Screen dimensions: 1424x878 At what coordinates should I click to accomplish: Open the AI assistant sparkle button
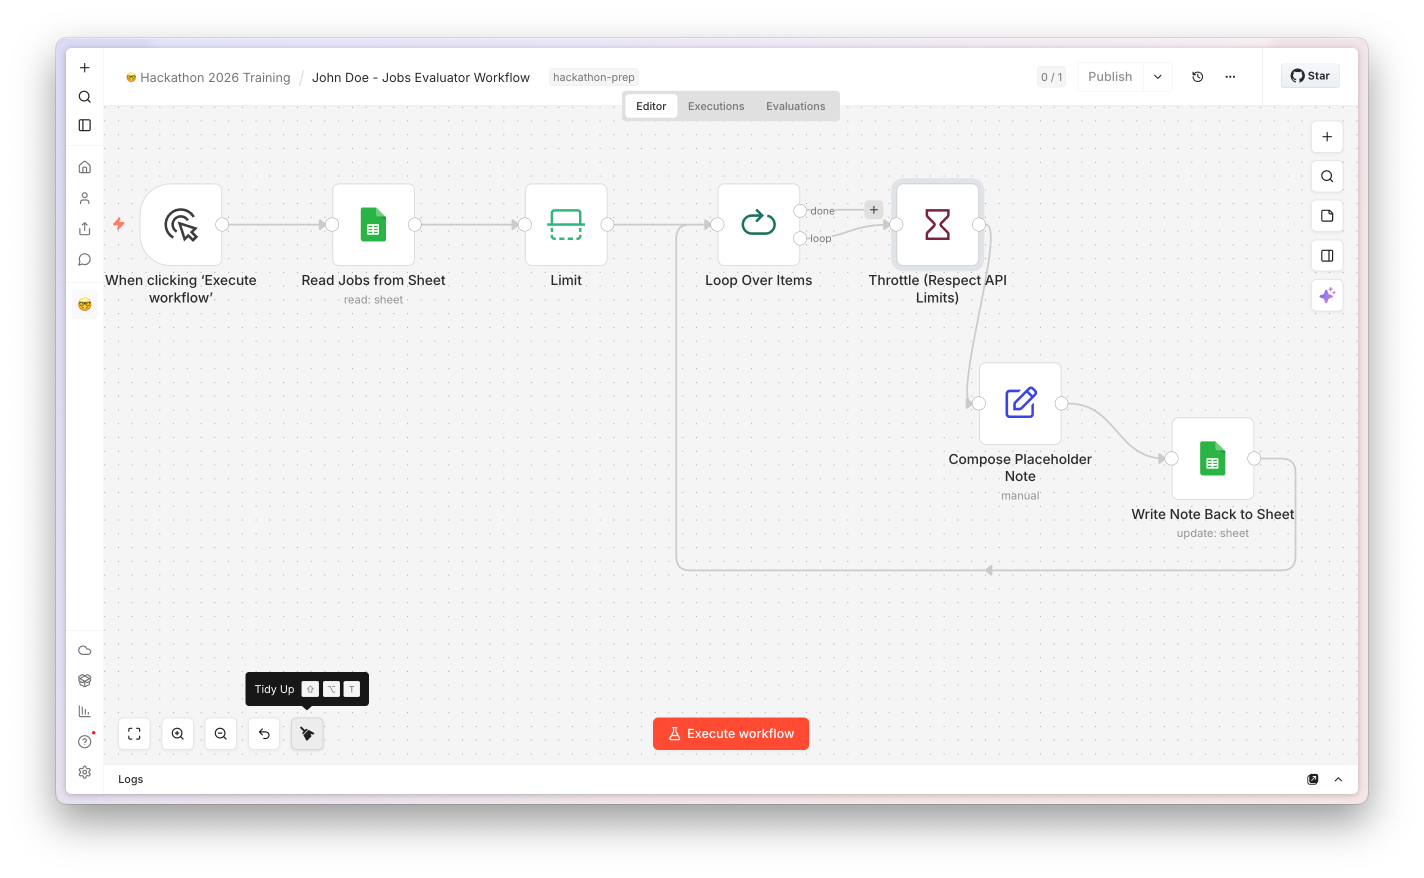coord(1327,296)
